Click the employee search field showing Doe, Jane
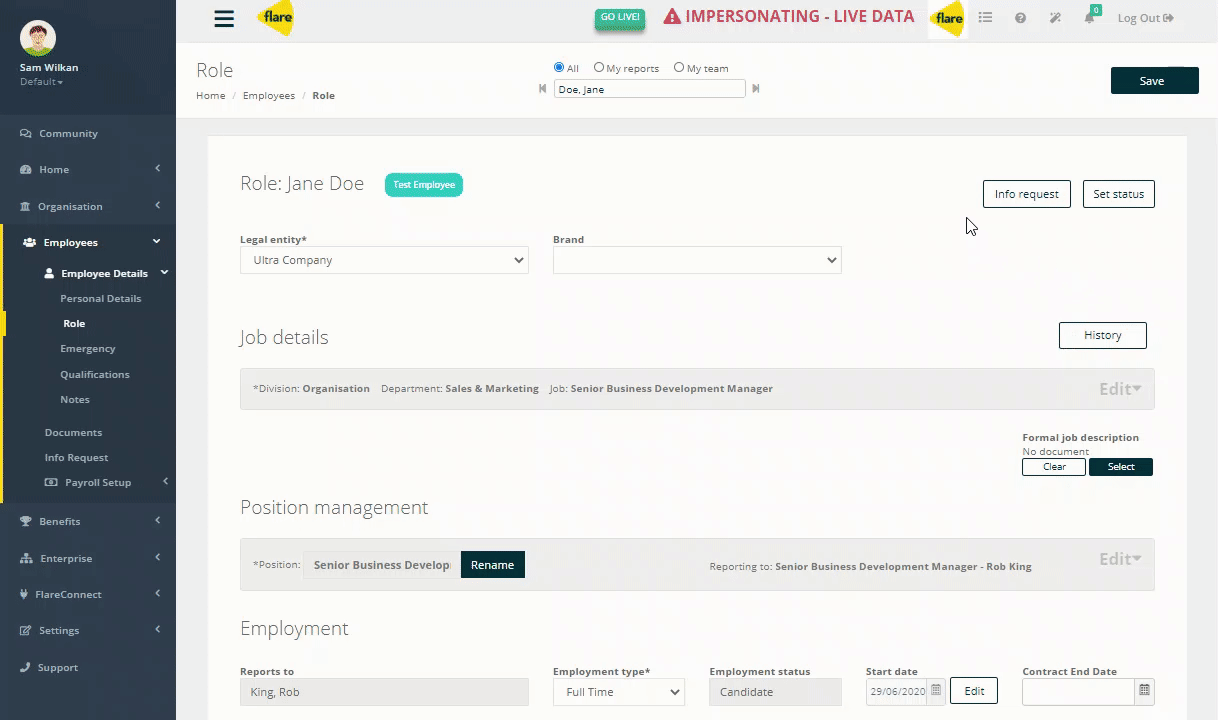 point(650,89)
